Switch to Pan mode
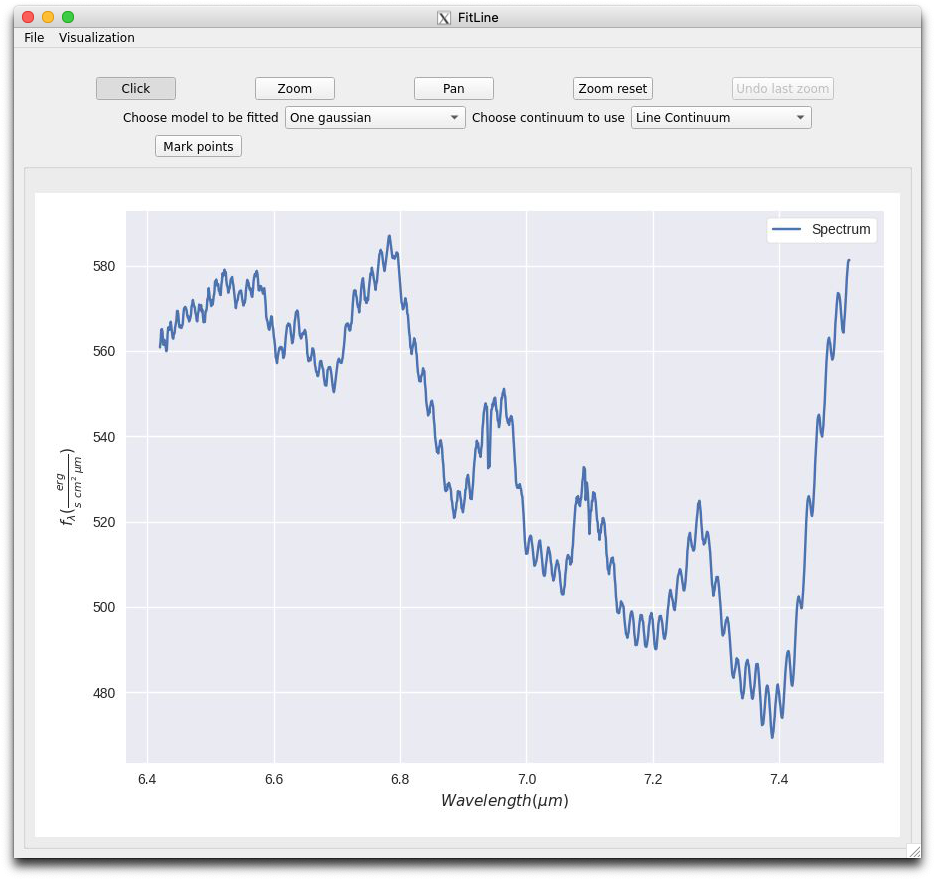 pyautogui.click(x=453, y=88)
